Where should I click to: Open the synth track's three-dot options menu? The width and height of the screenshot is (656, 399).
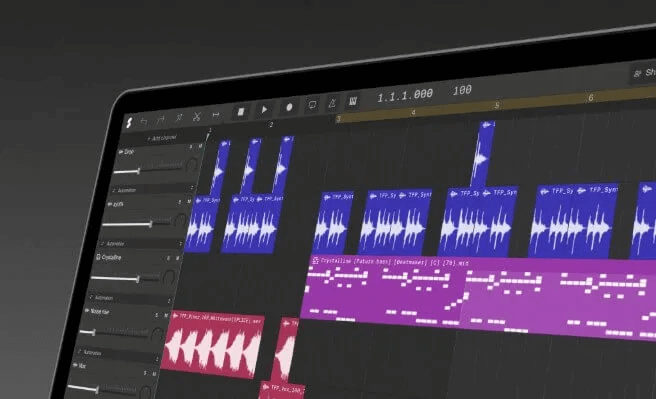click(181, 243)
